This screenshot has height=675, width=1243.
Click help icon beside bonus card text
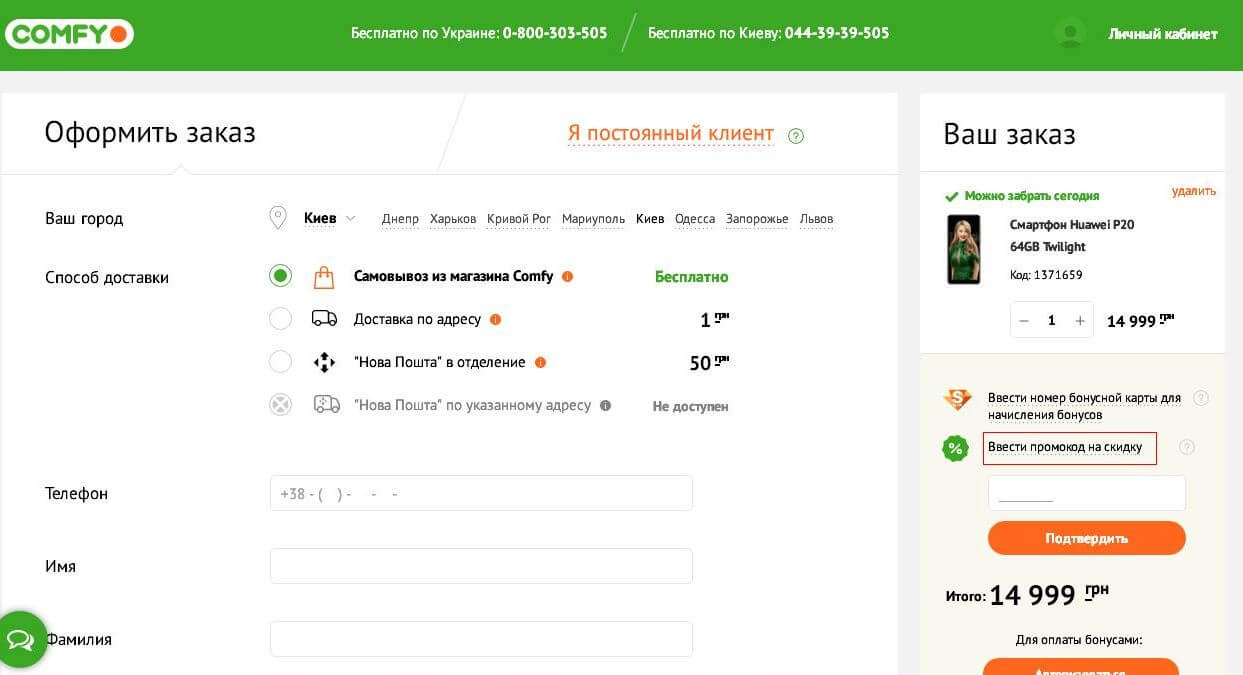click(x=1201, y=398)
